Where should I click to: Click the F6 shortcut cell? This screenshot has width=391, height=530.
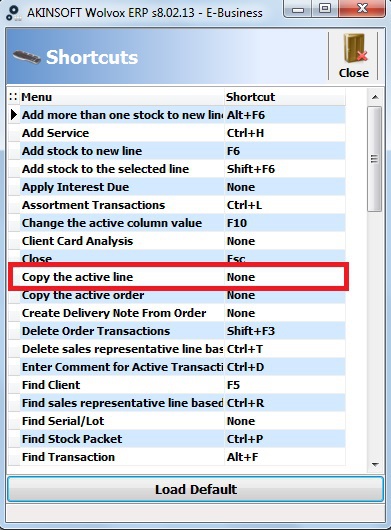[285, 151]
